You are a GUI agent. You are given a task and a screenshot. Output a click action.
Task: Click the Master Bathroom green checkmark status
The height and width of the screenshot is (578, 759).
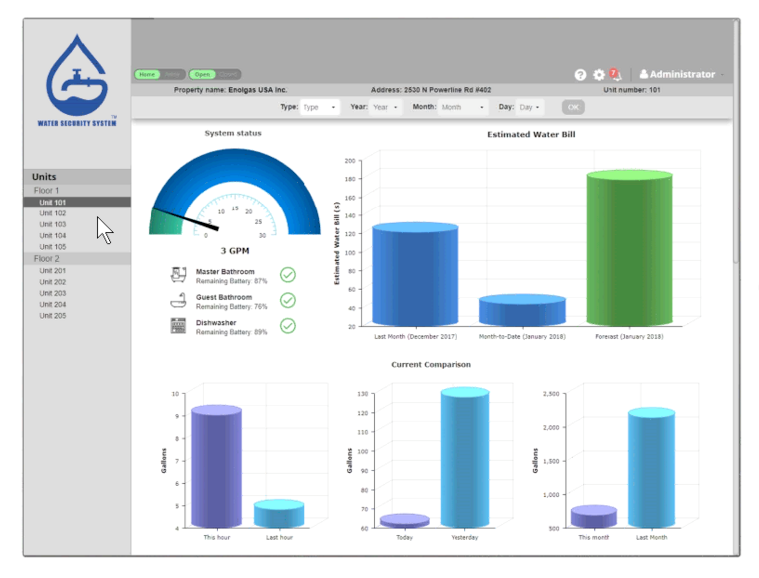(x=287, y=275)
